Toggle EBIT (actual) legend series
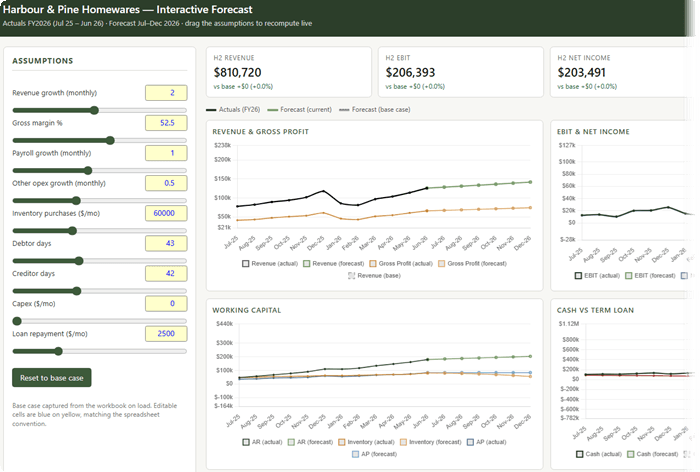The image size is (700, 472). [x=597, y=276]
